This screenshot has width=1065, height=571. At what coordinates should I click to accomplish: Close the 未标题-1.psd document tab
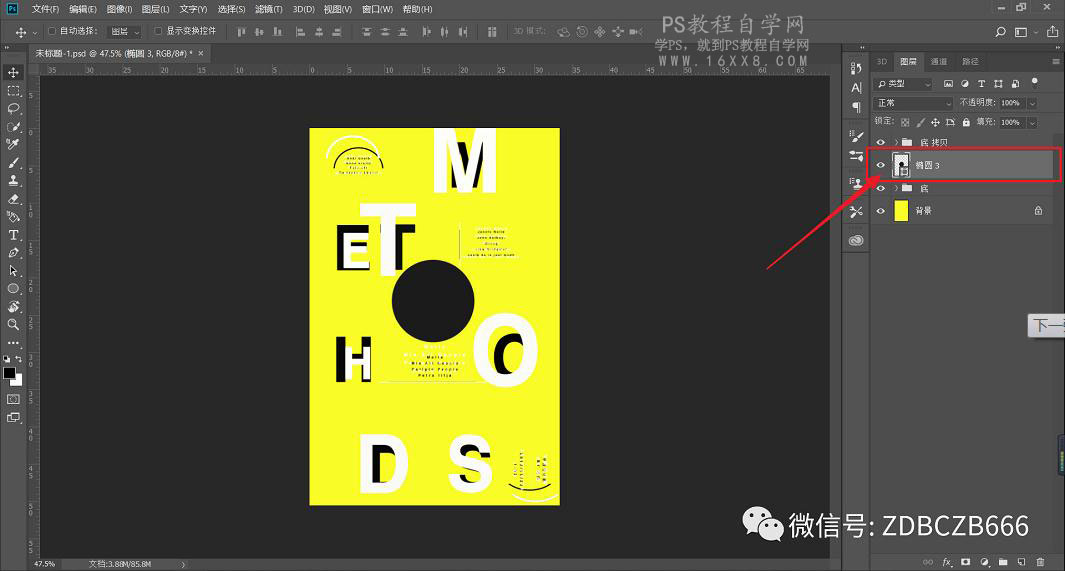click(201, 53)
